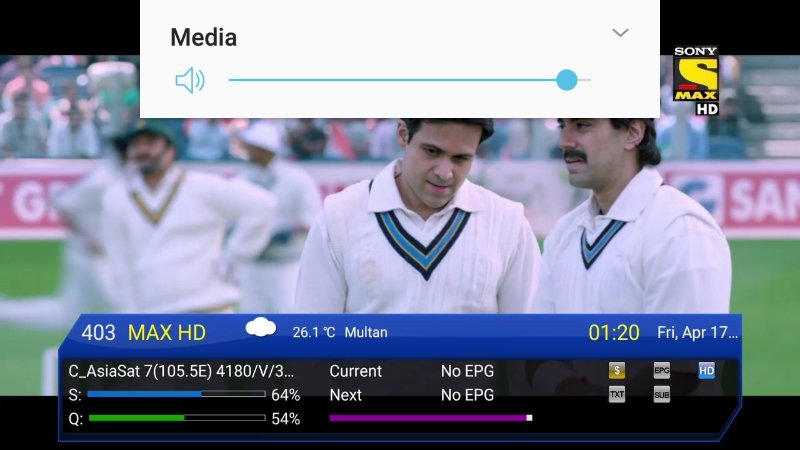Expand the Media volume panel chevron
The image size is (800, 450).
[x=620, y=33]
